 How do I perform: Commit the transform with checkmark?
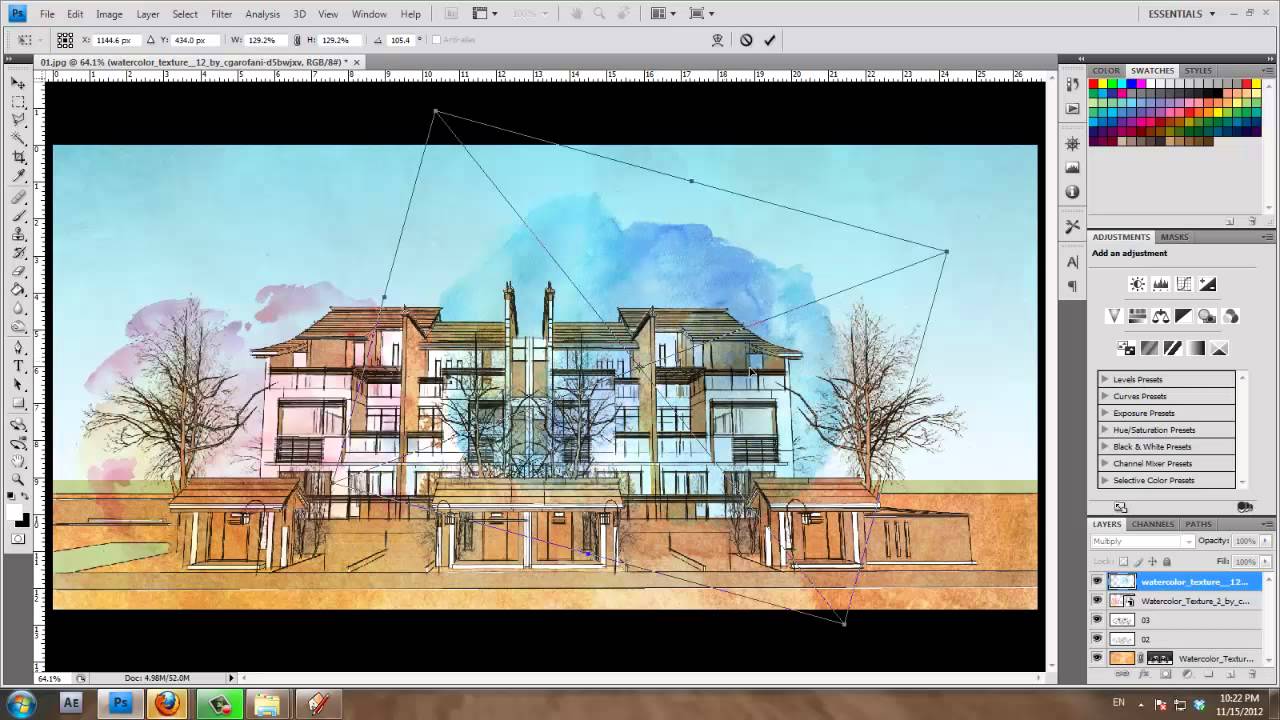[x=769, y=40]
